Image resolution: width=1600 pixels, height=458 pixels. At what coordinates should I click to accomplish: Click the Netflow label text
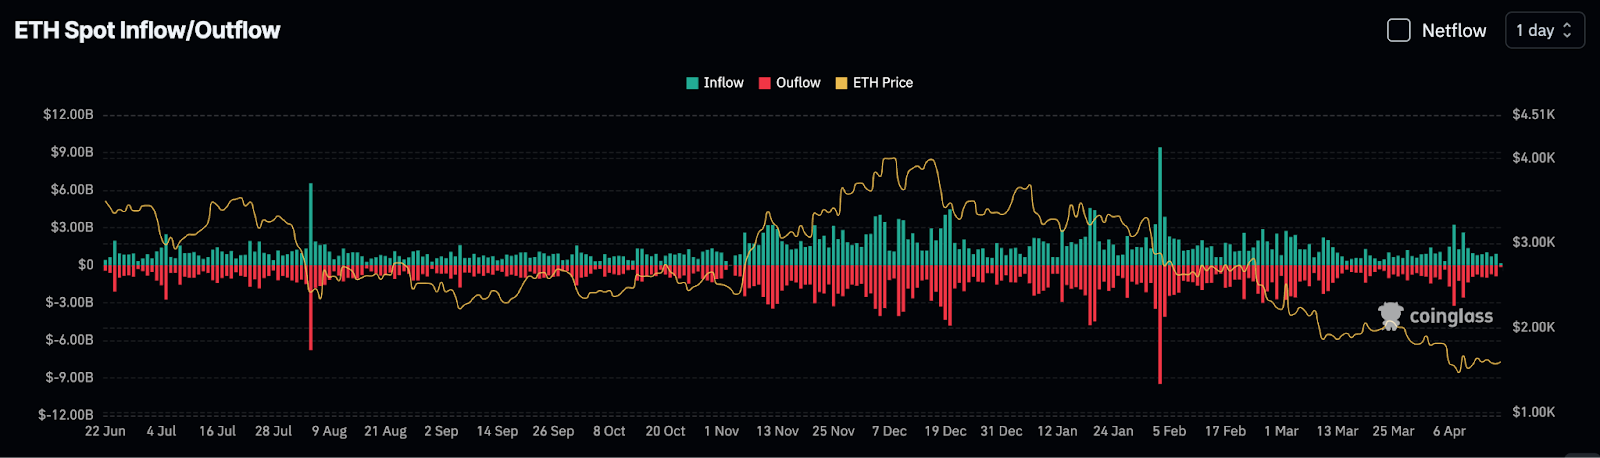[x=1454, y=31]
